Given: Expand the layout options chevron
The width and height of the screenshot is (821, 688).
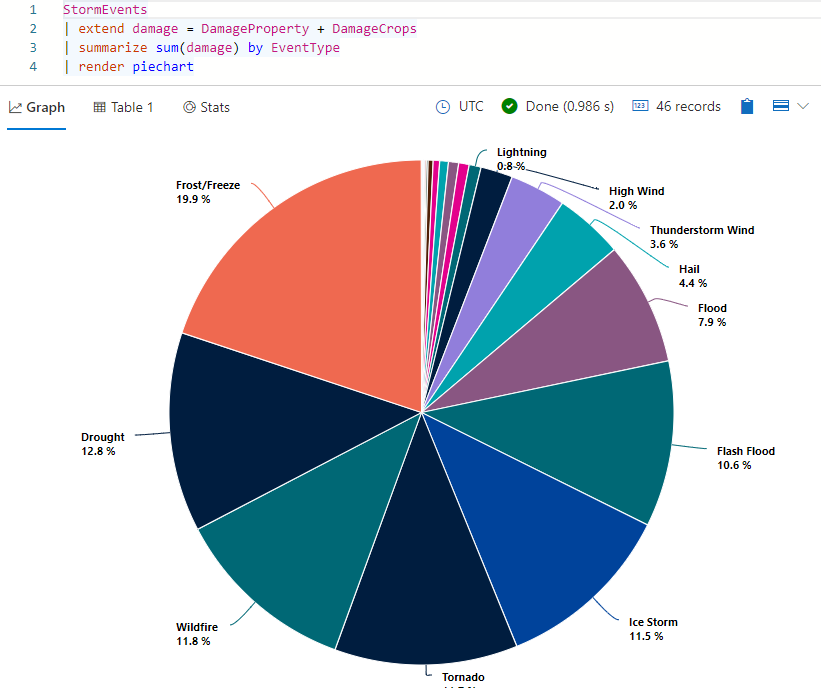Looking at the screenshot, I should [803, 106].
